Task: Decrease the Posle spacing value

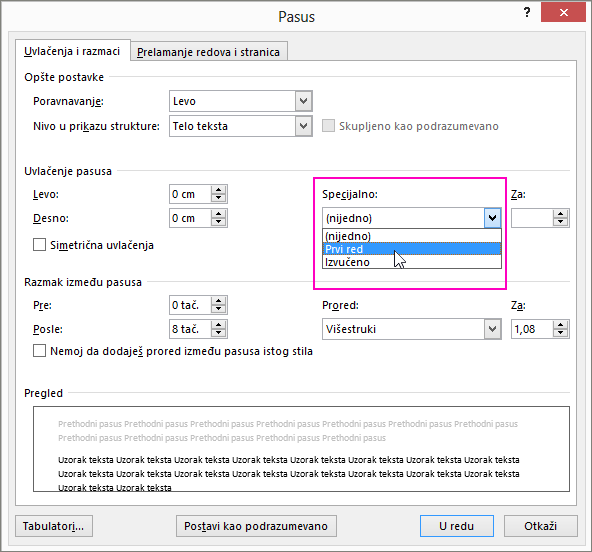Action: (219, 334)
